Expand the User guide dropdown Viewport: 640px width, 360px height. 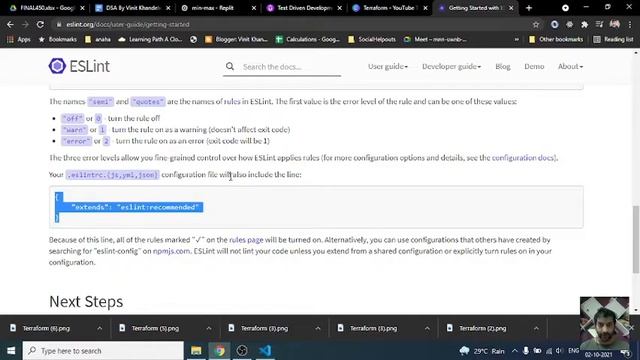click(388, 66)
